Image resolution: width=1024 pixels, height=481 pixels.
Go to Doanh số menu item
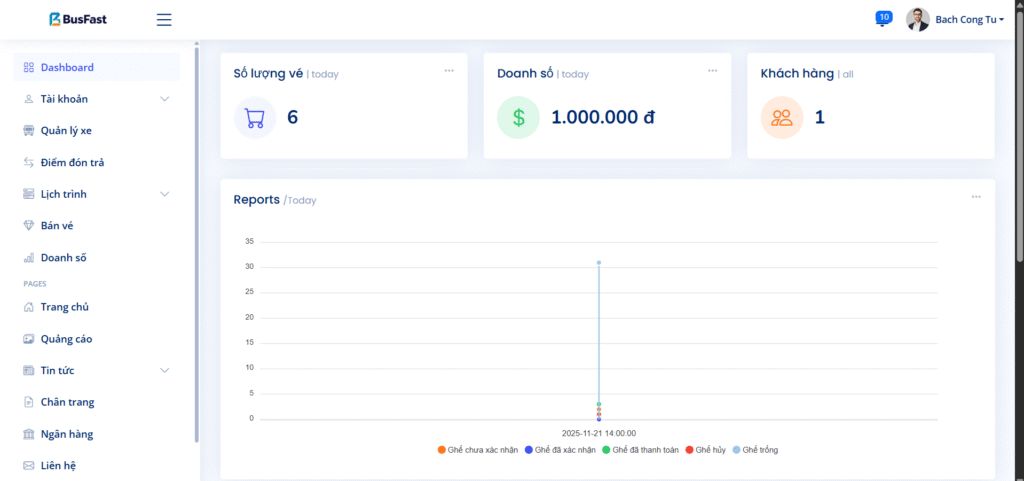coord(63,257)
